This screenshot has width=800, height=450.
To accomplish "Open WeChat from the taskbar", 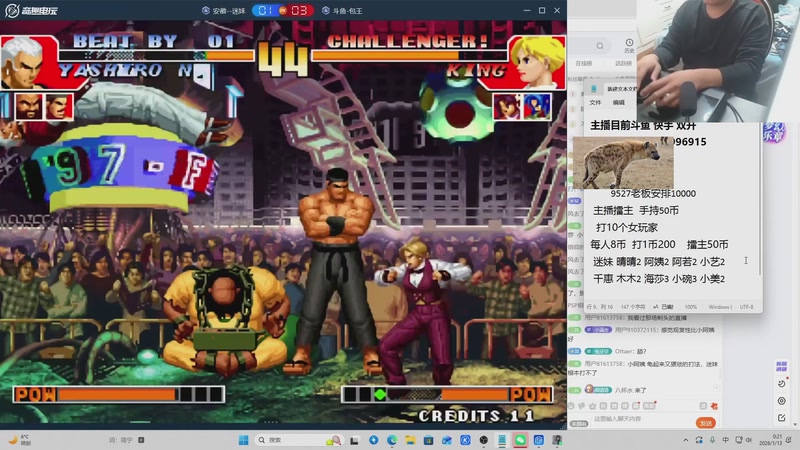I will click(520, 440).
